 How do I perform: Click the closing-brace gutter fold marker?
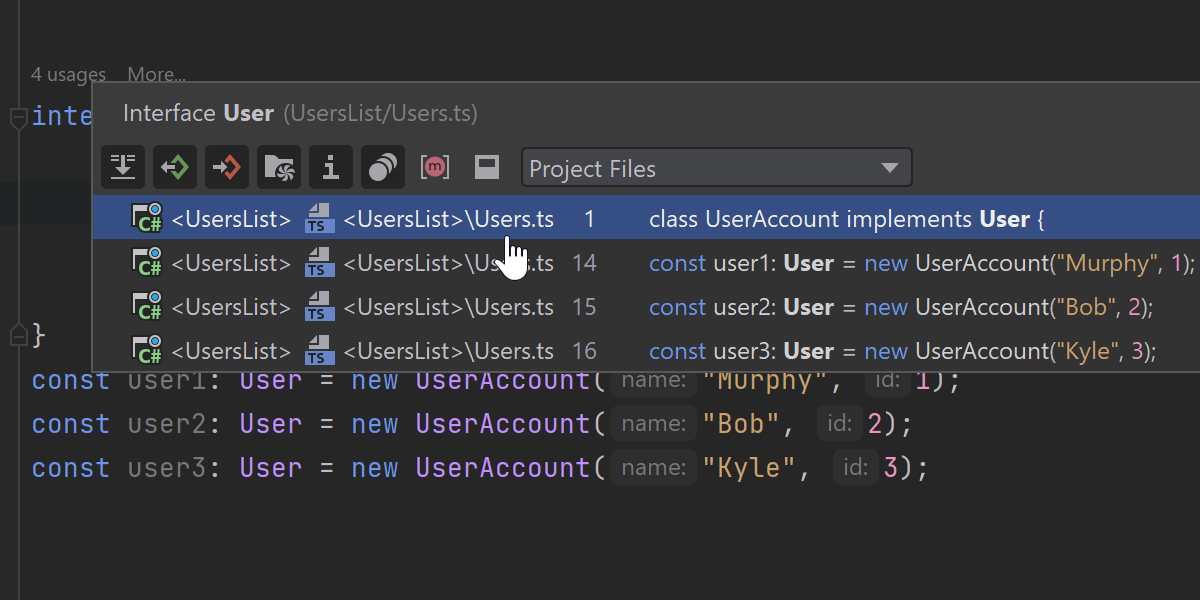pyautogui.click(x=18, y=335)
